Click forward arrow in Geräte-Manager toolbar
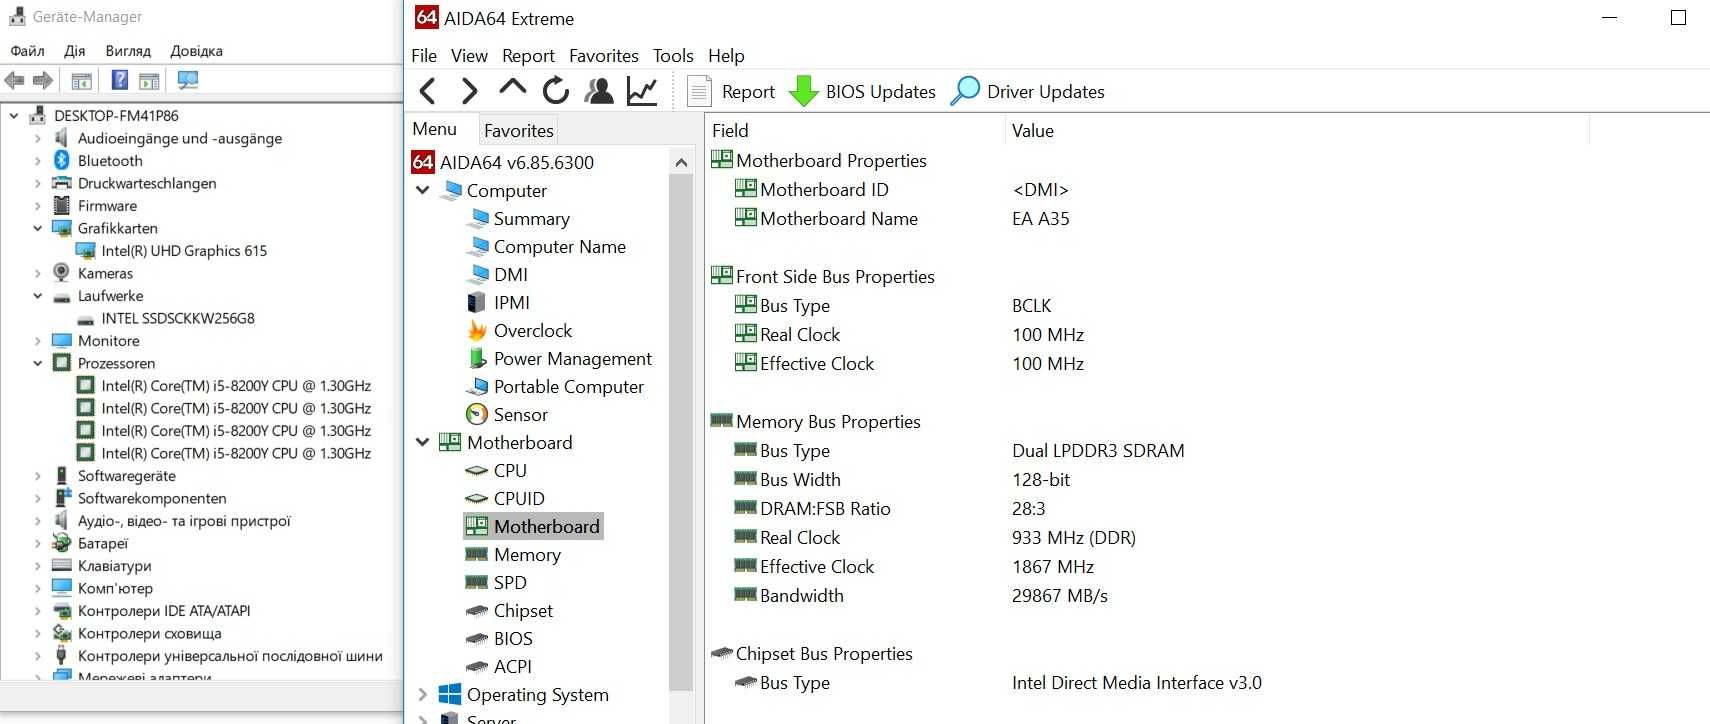This screenshot has height=724, width=1710. pos(43,80)
